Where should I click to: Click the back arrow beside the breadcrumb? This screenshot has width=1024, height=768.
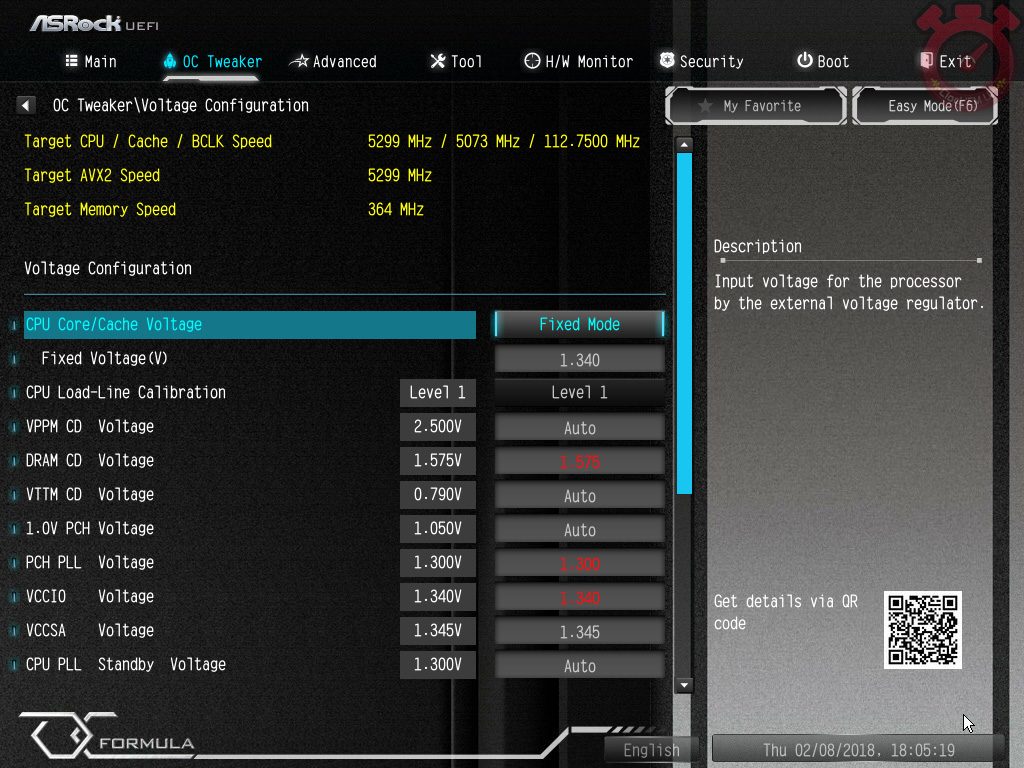[27, 105]
